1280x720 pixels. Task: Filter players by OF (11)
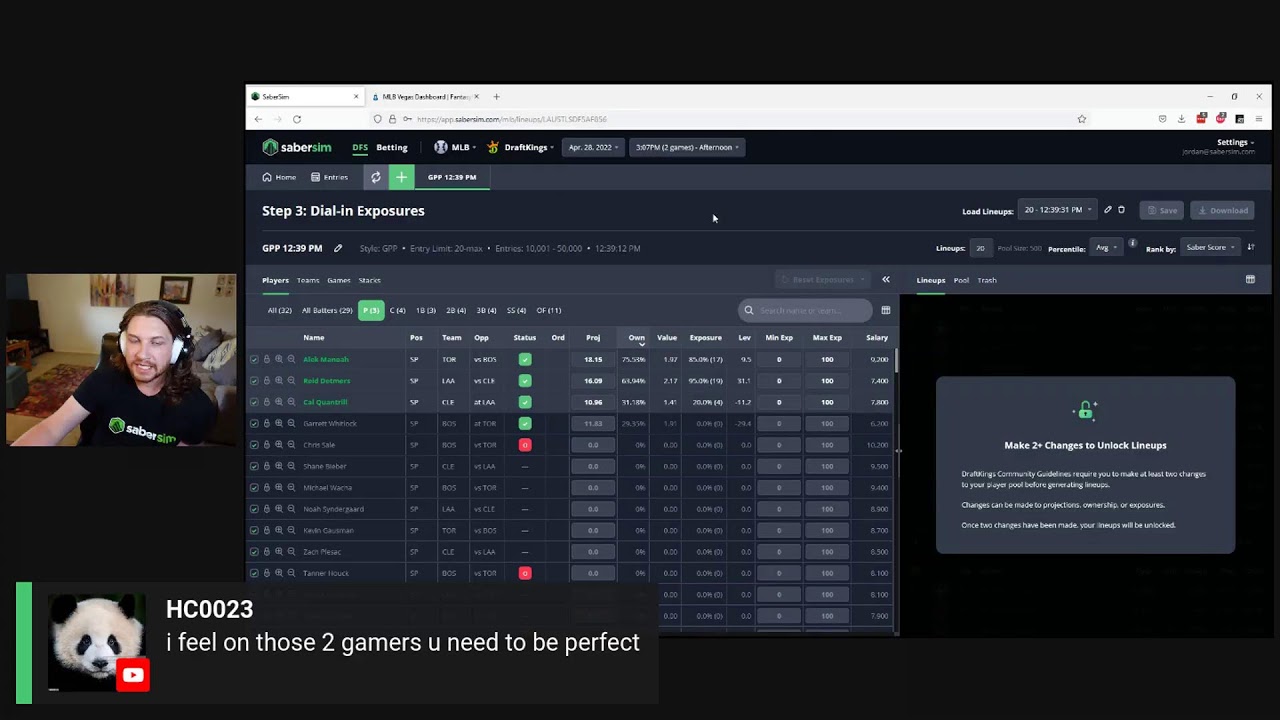click(549, 310)
